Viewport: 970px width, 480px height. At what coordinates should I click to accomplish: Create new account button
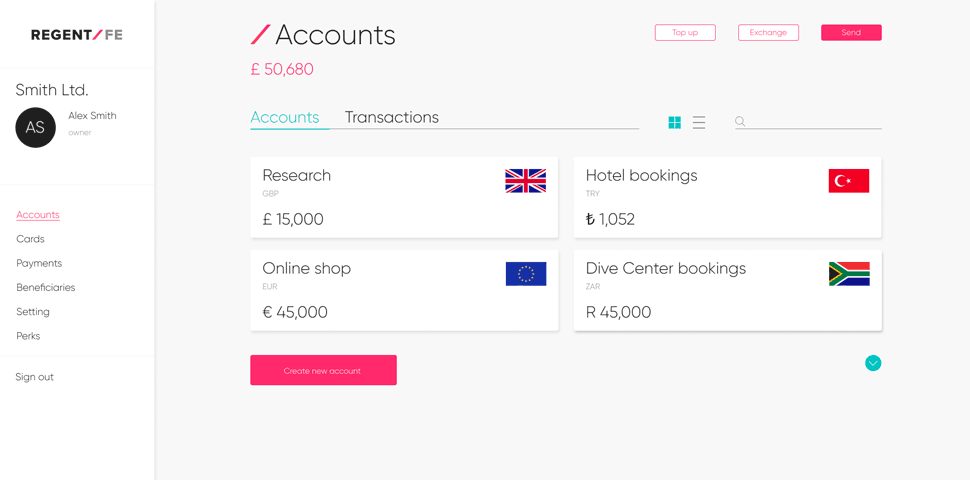tap(324, 370)
